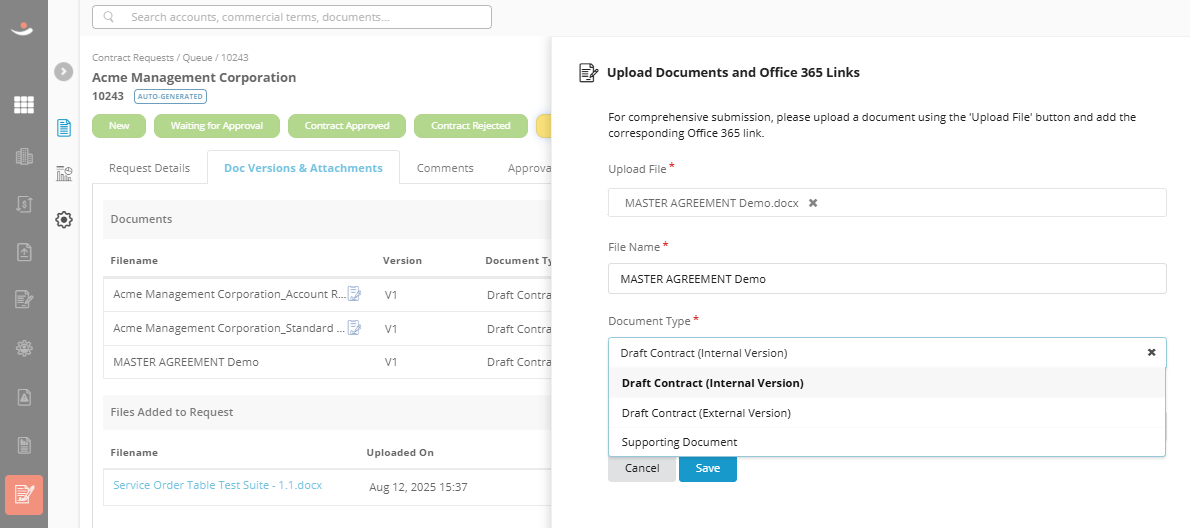
Task: Click the Upload File field area
Action: 886,203
